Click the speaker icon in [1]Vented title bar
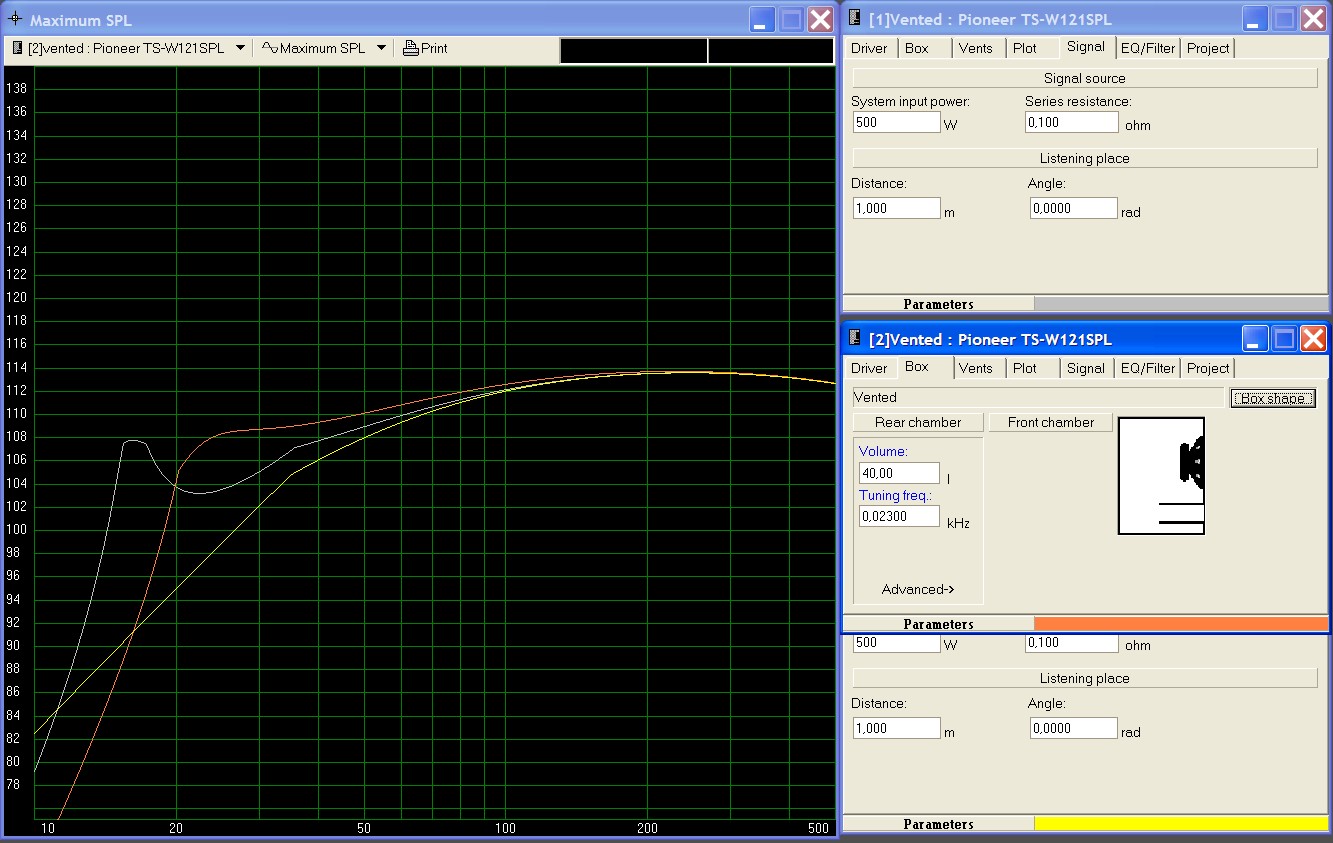Viewport: 1333px width, 843px height. click(x=856, y=19)
